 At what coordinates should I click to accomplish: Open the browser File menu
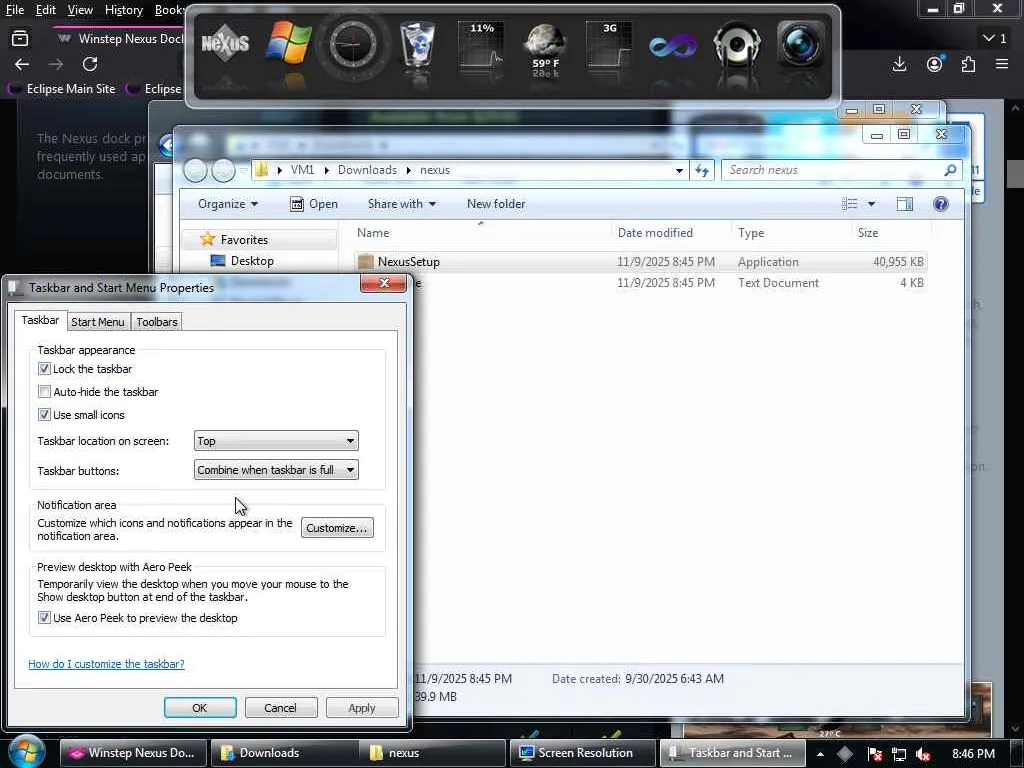[x=14, y=10]
